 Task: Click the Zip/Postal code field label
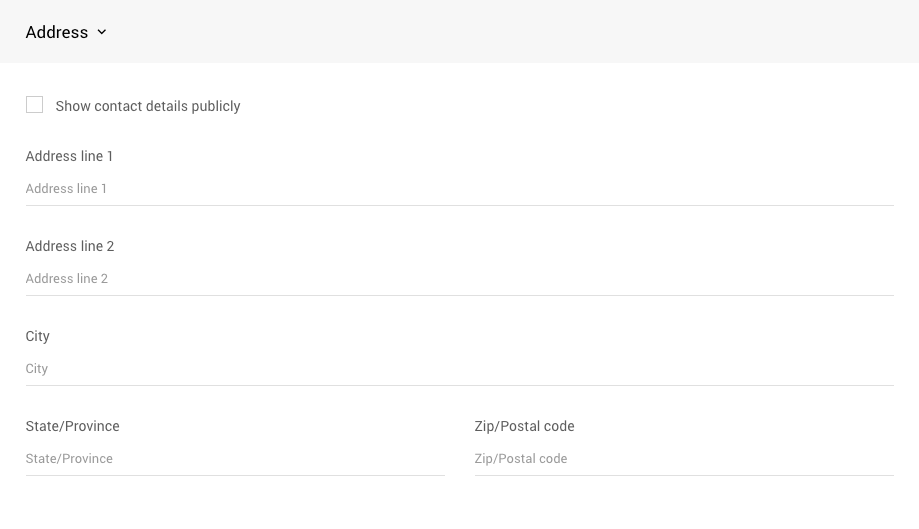[x=525, y=426]
